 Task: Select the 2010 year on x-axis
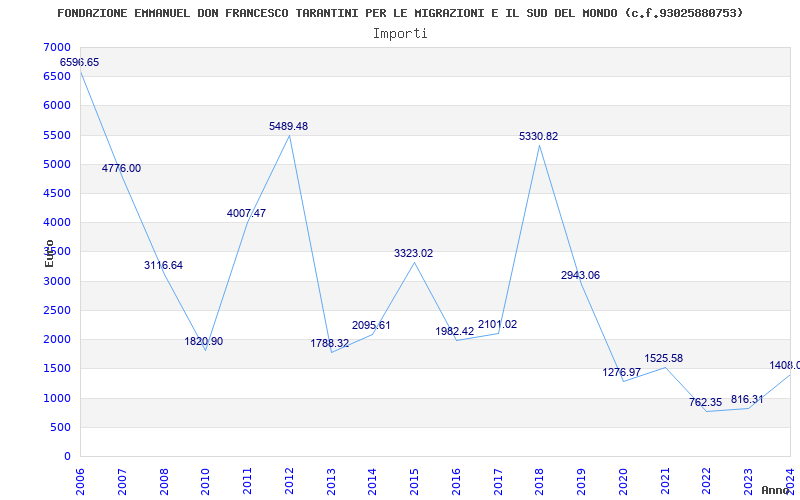[x=206, y=482]
